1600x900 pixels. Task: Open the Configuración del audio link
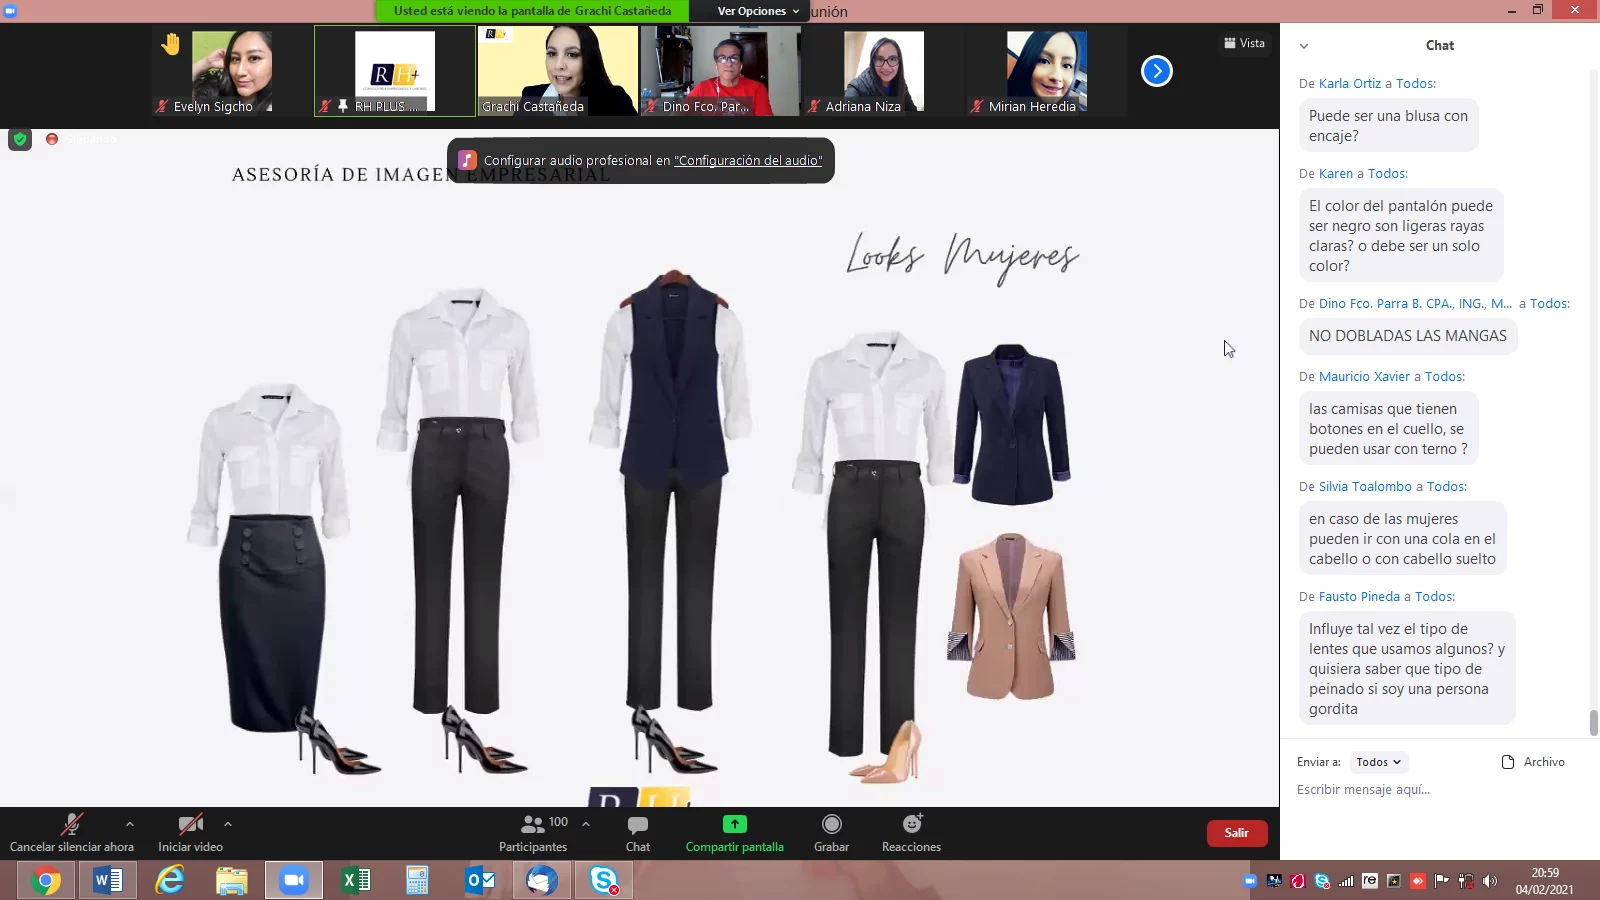[748, 160]
